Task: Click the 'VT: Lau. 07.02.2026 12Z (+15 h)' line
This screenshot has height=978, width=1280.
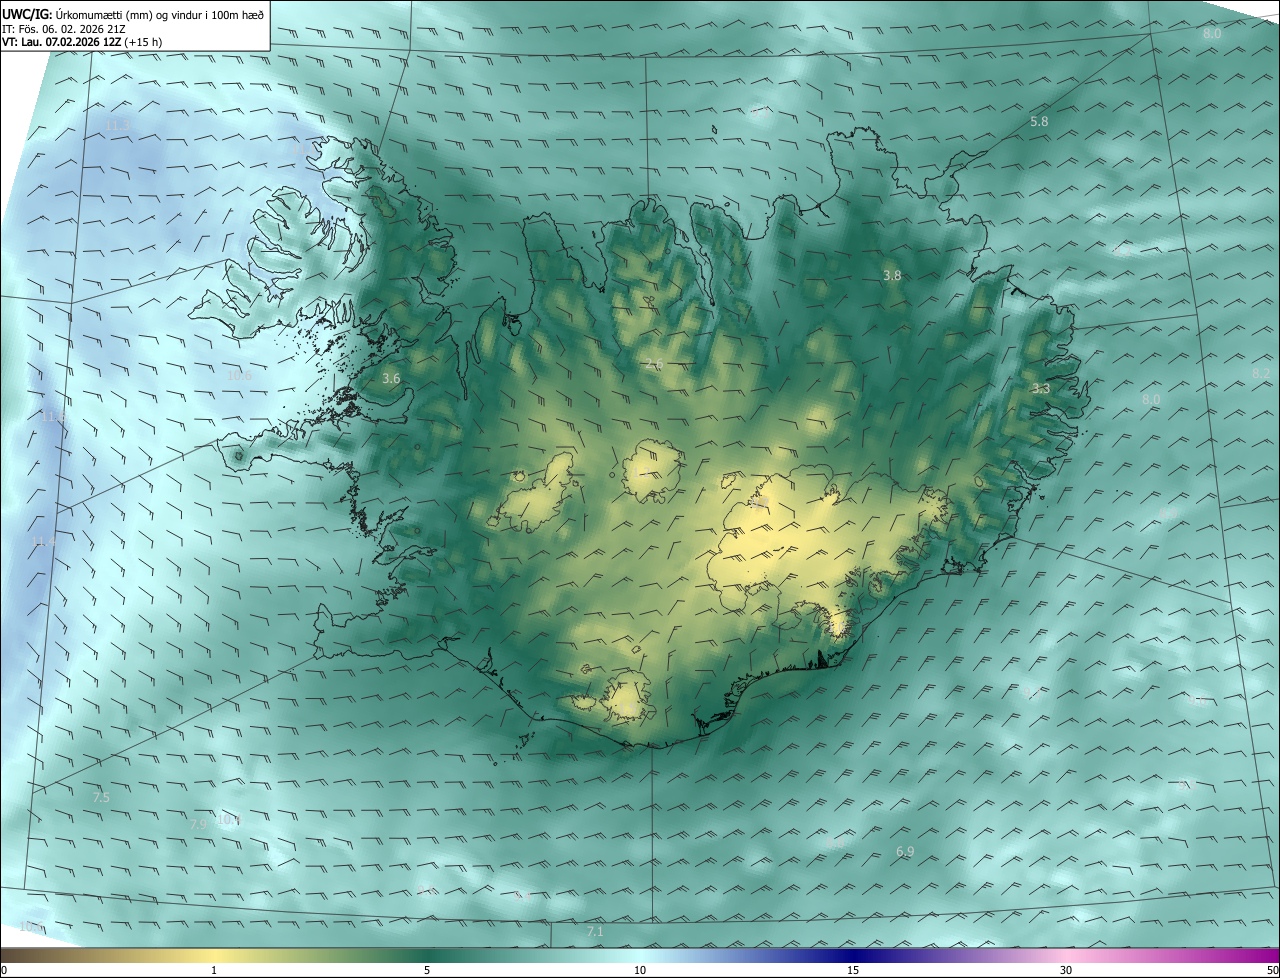Action: (x=82, y=42)
